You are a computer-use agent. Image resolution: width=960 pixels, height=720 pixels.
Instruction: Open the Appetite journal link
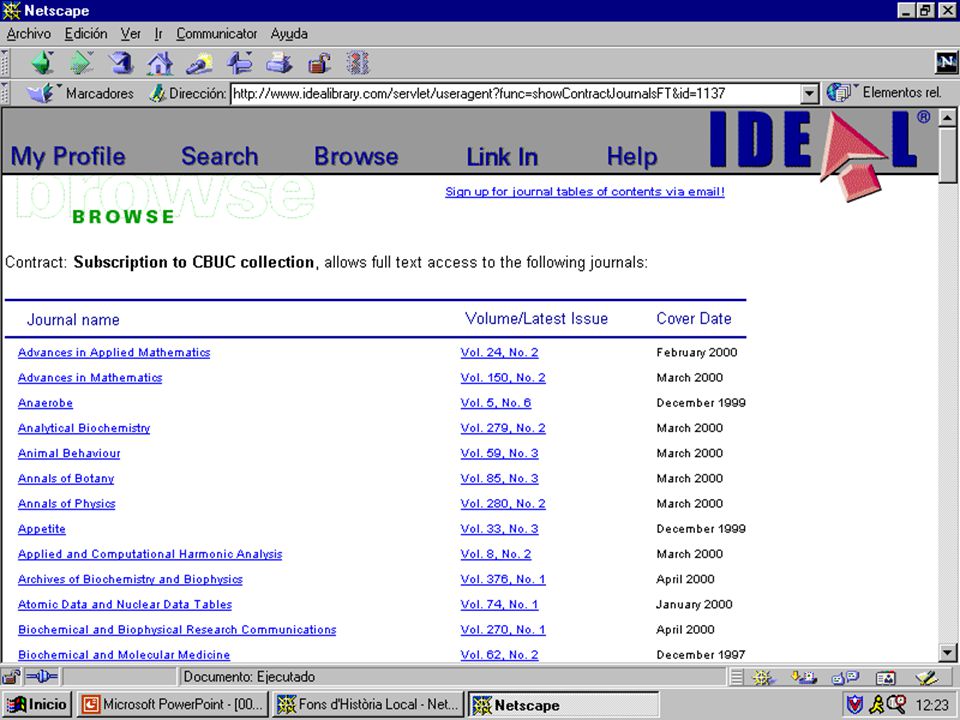click(x=42, y=529)
